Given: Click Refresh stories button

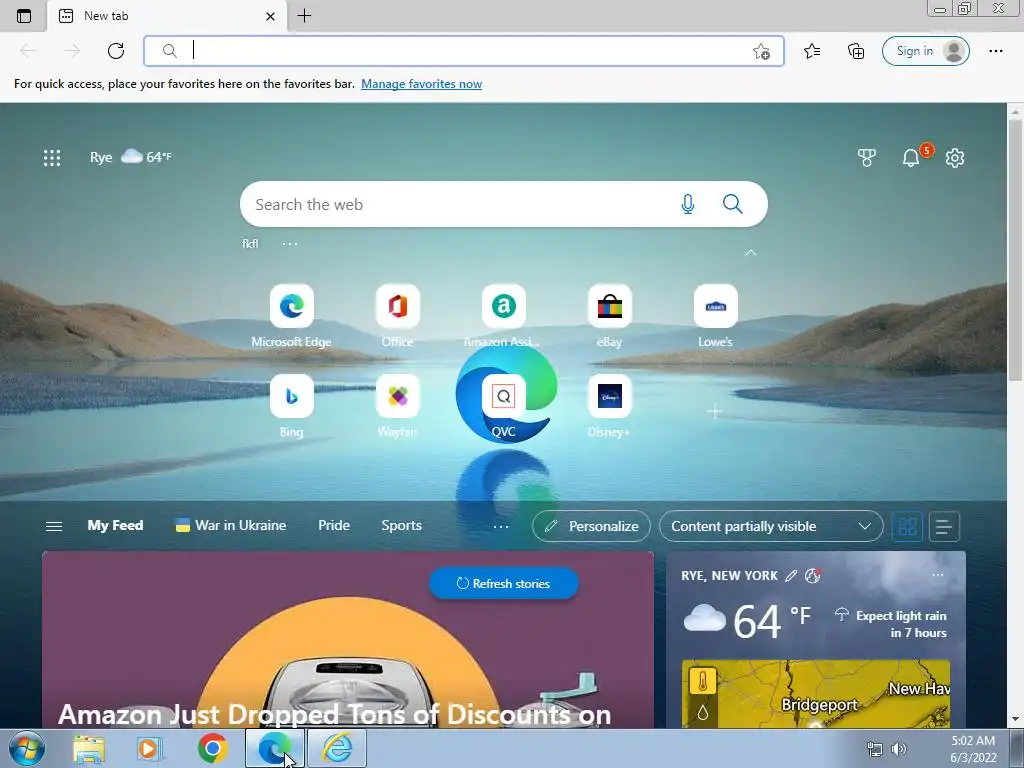Looking at the screenshot, I should (x=504, y=583).
